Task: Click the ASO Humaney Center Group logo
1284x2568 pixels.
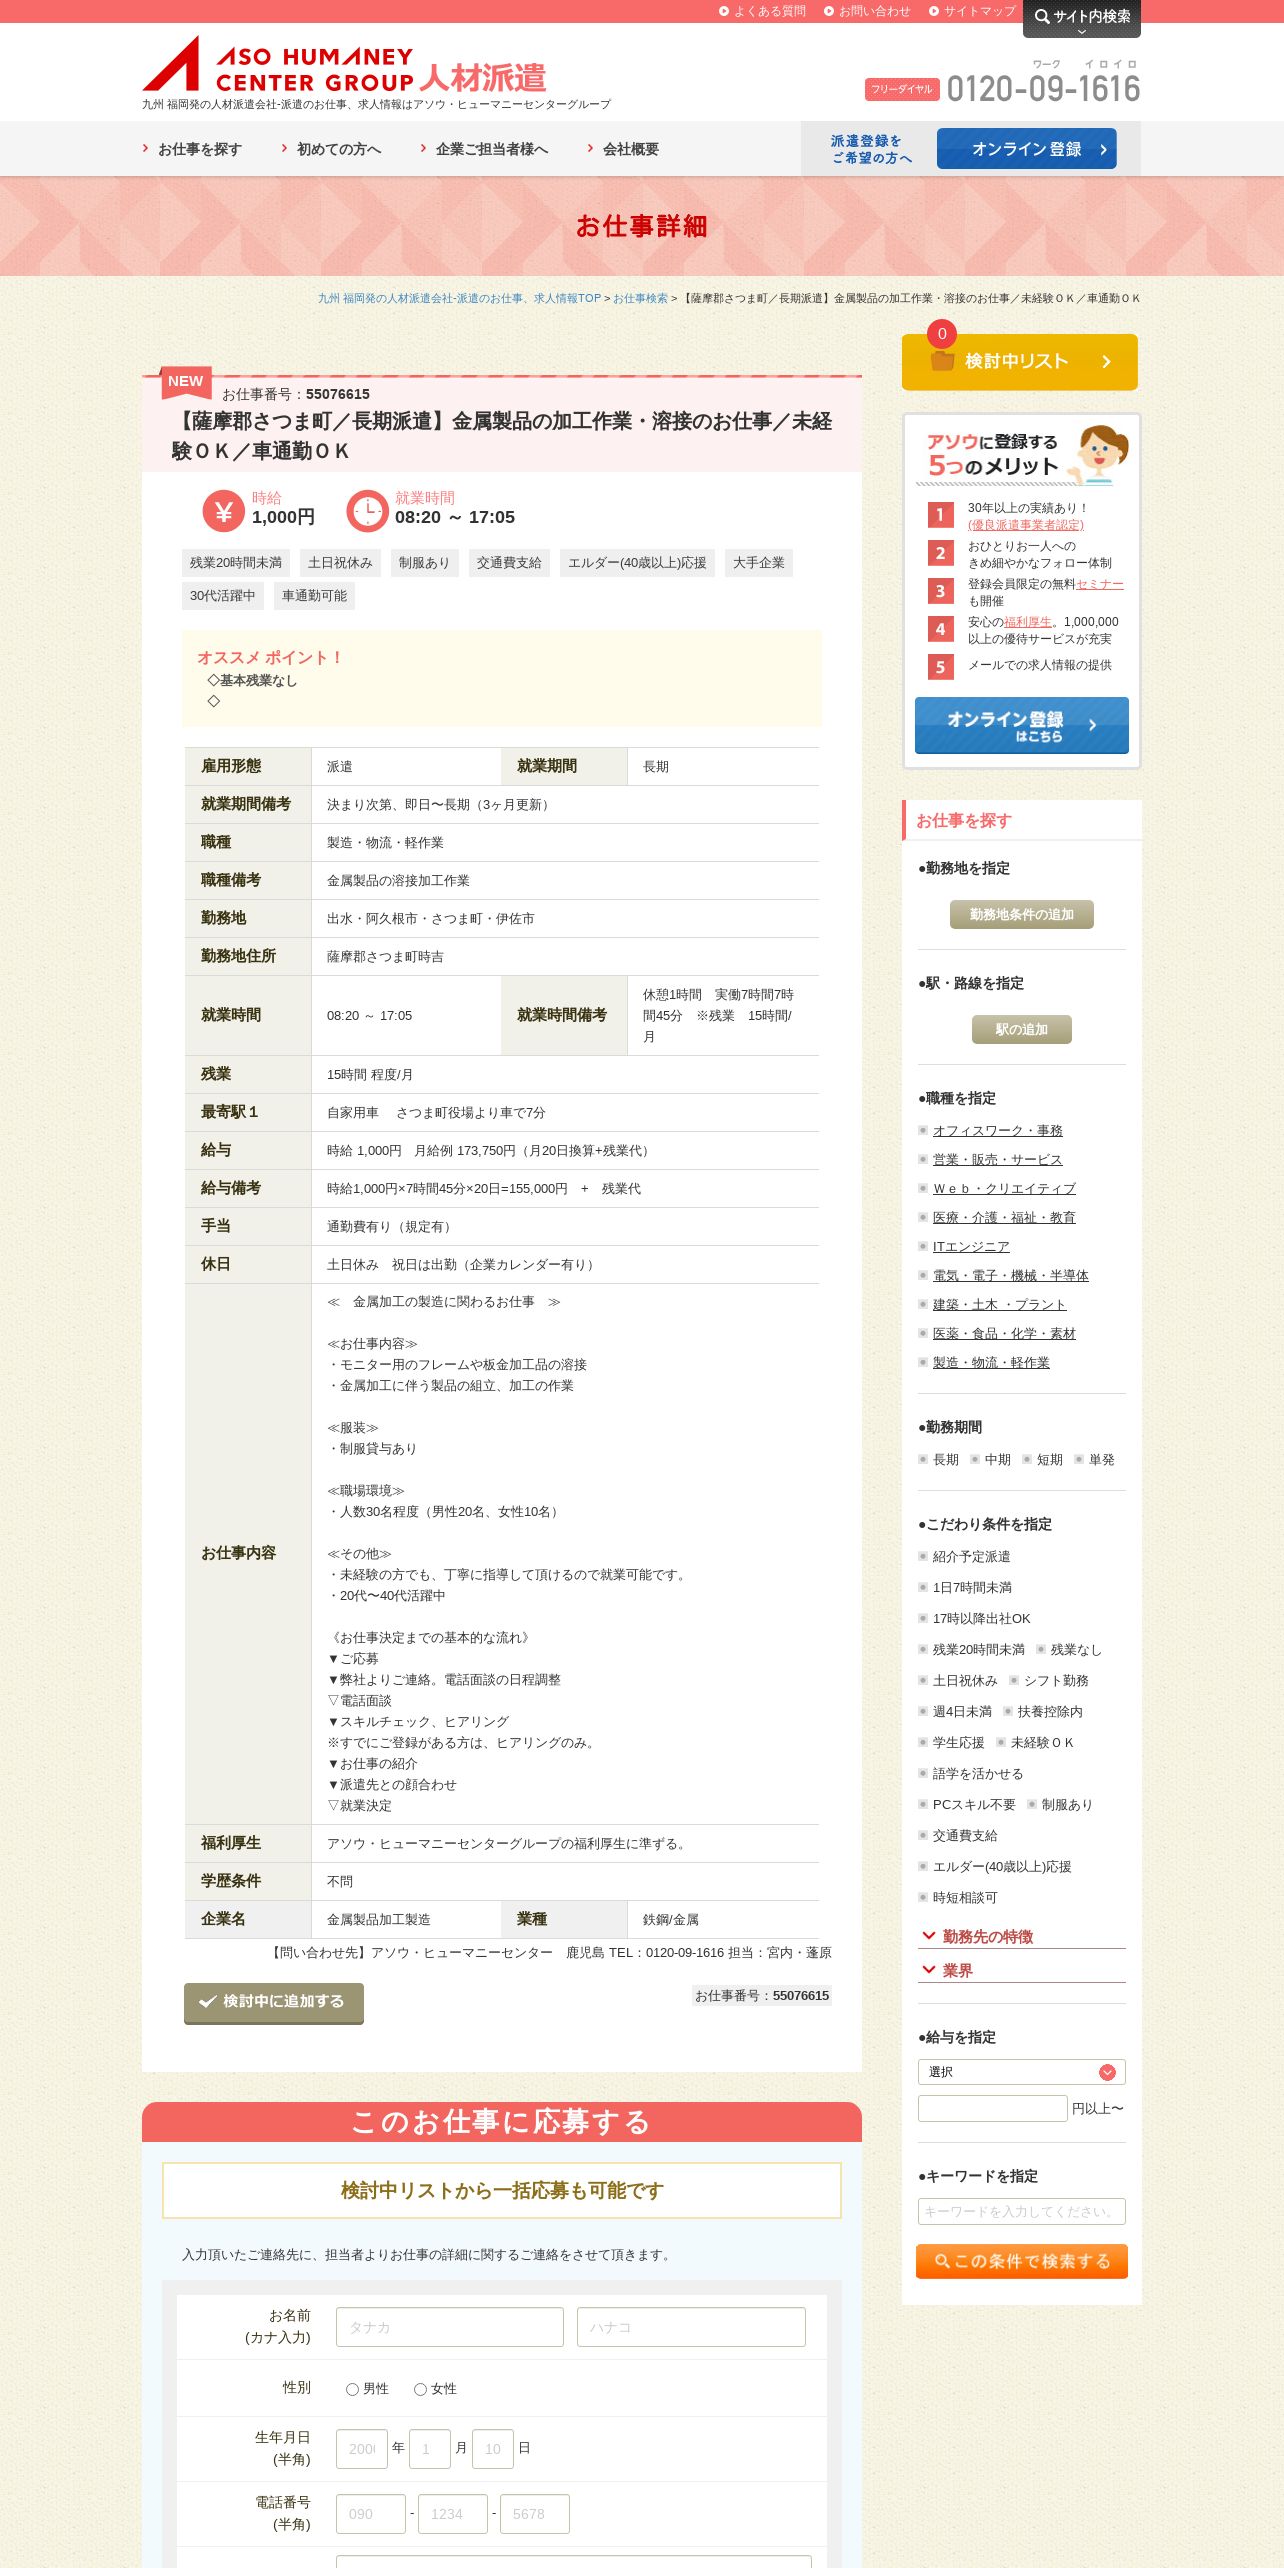Action: click(x=345, y=65)
